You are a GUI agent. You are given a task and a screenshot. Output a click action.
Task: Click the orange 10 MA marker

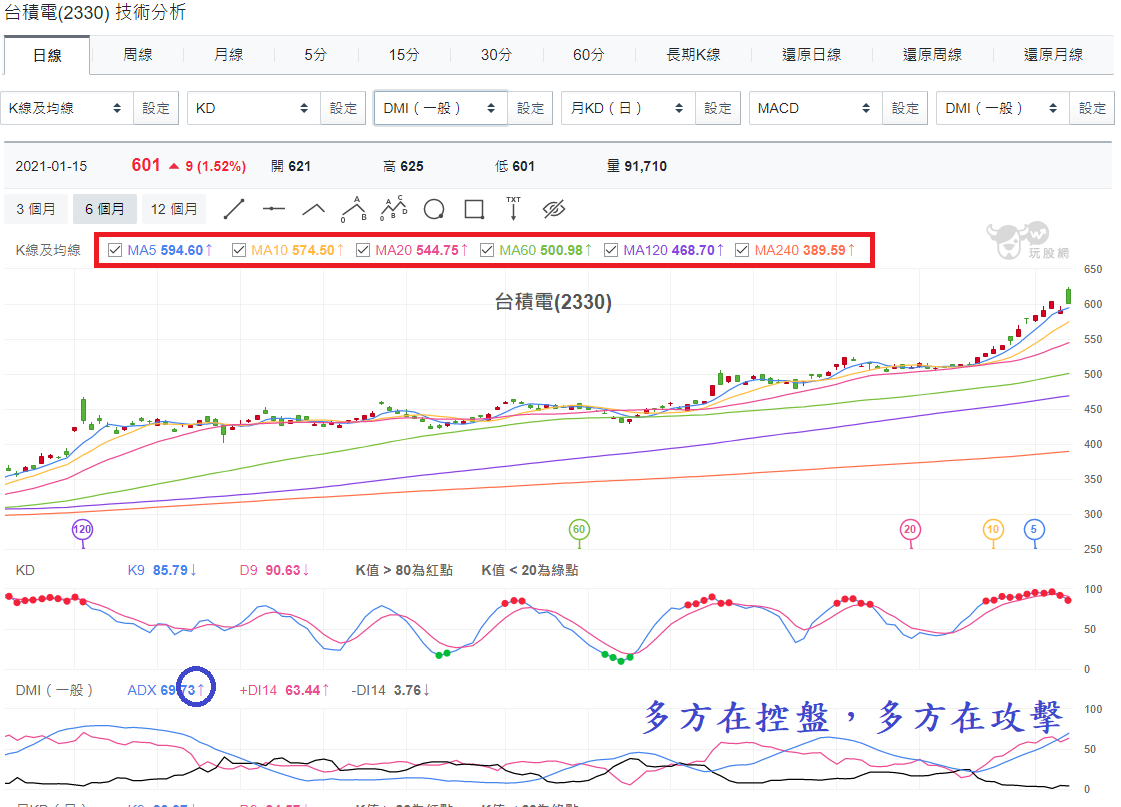point(993,530)
